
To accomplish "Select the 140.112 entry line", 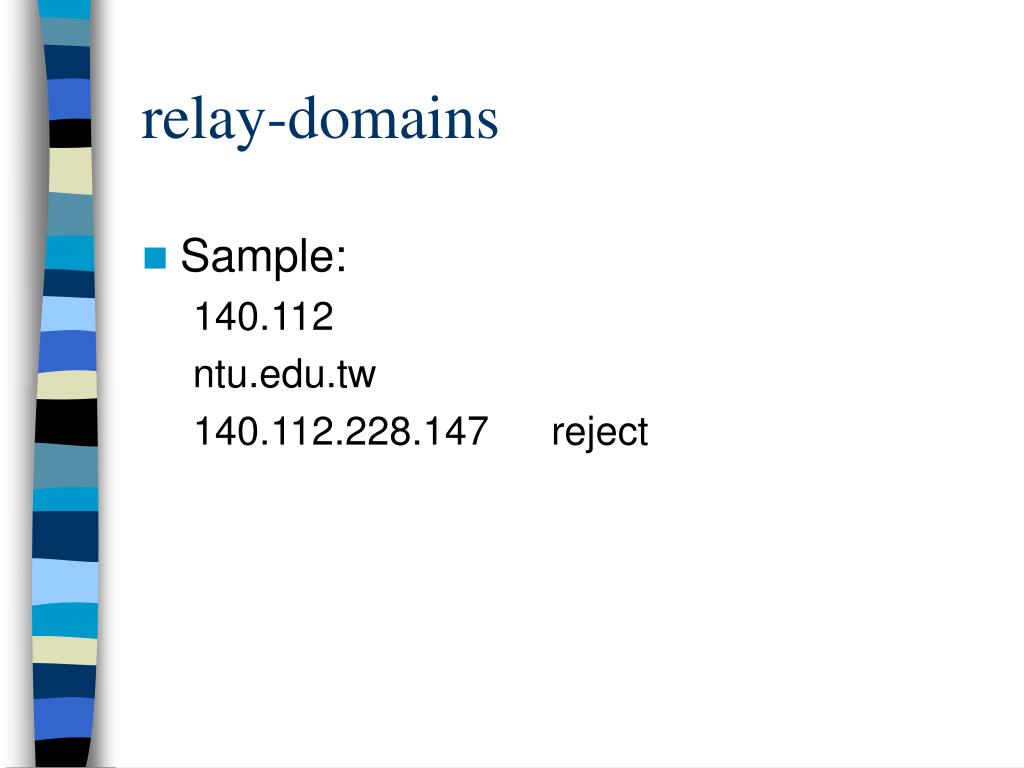I will [x=263, y=317].
